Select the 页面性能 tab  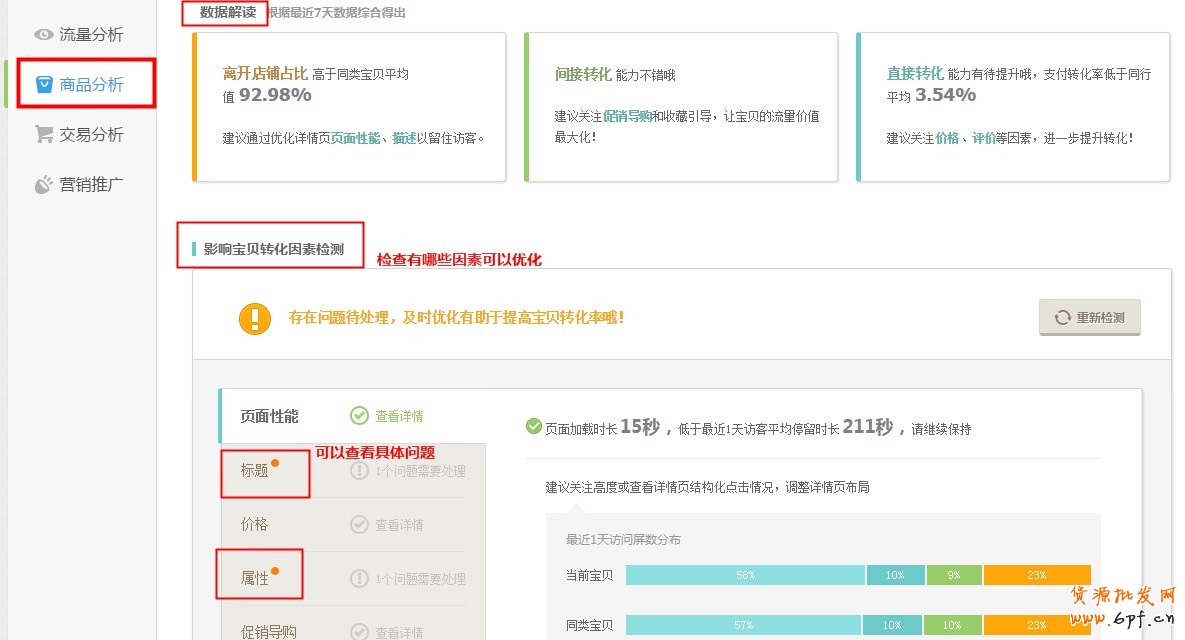(269, 416)
